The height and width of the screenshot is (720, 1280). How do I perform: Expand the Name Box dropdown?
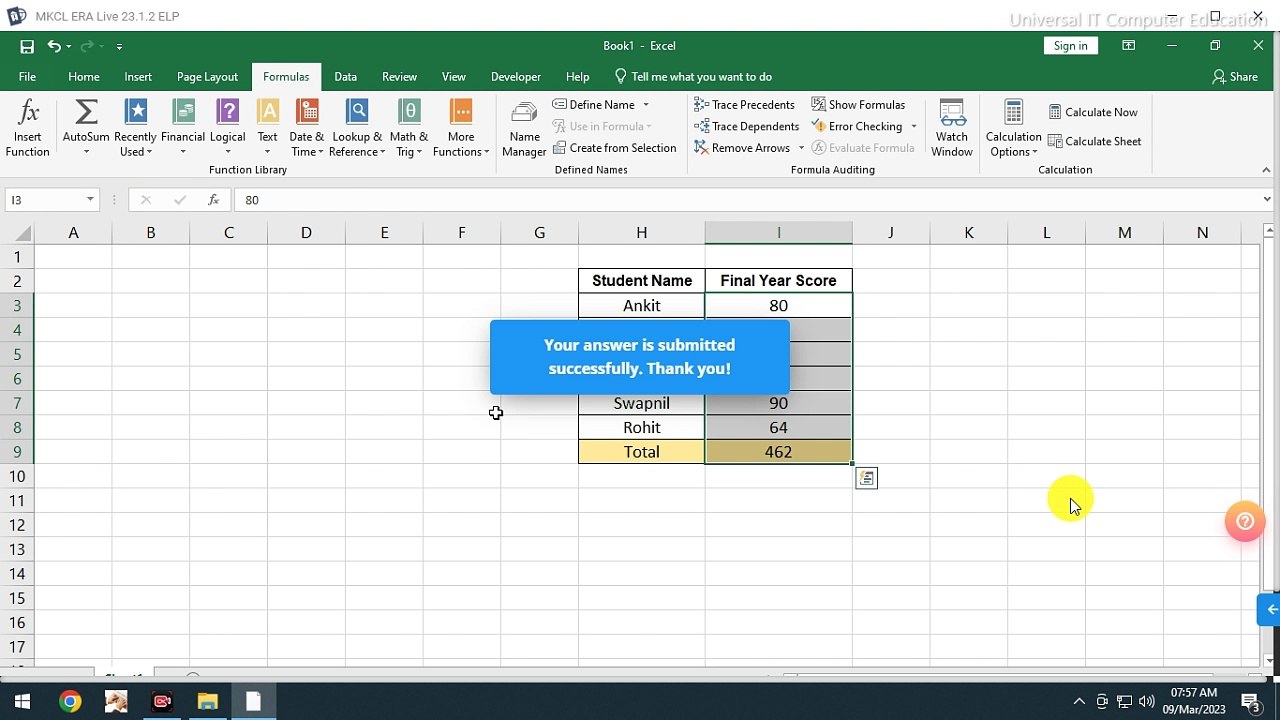pos(90,200)
